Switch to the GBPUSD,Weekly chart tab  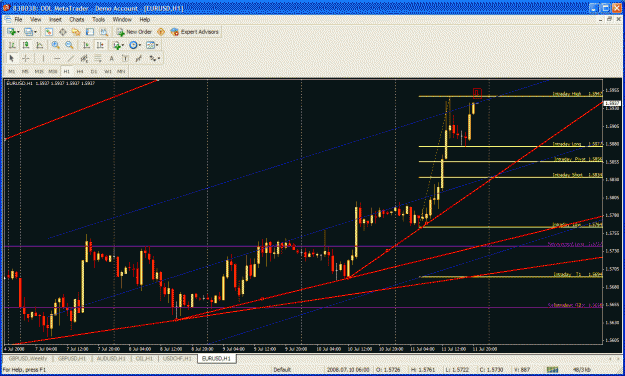click(28, 358)
